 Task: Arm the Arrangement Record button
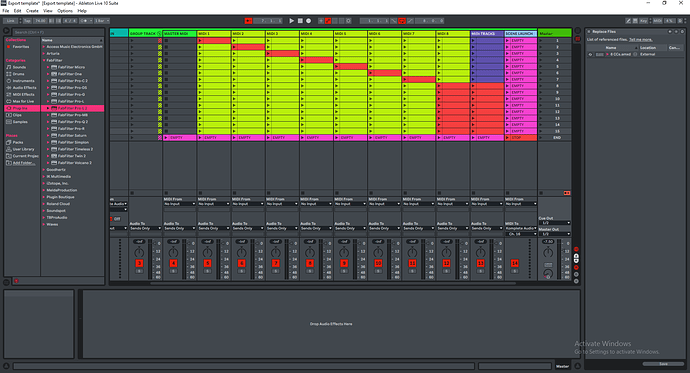[x=308, y=21]
